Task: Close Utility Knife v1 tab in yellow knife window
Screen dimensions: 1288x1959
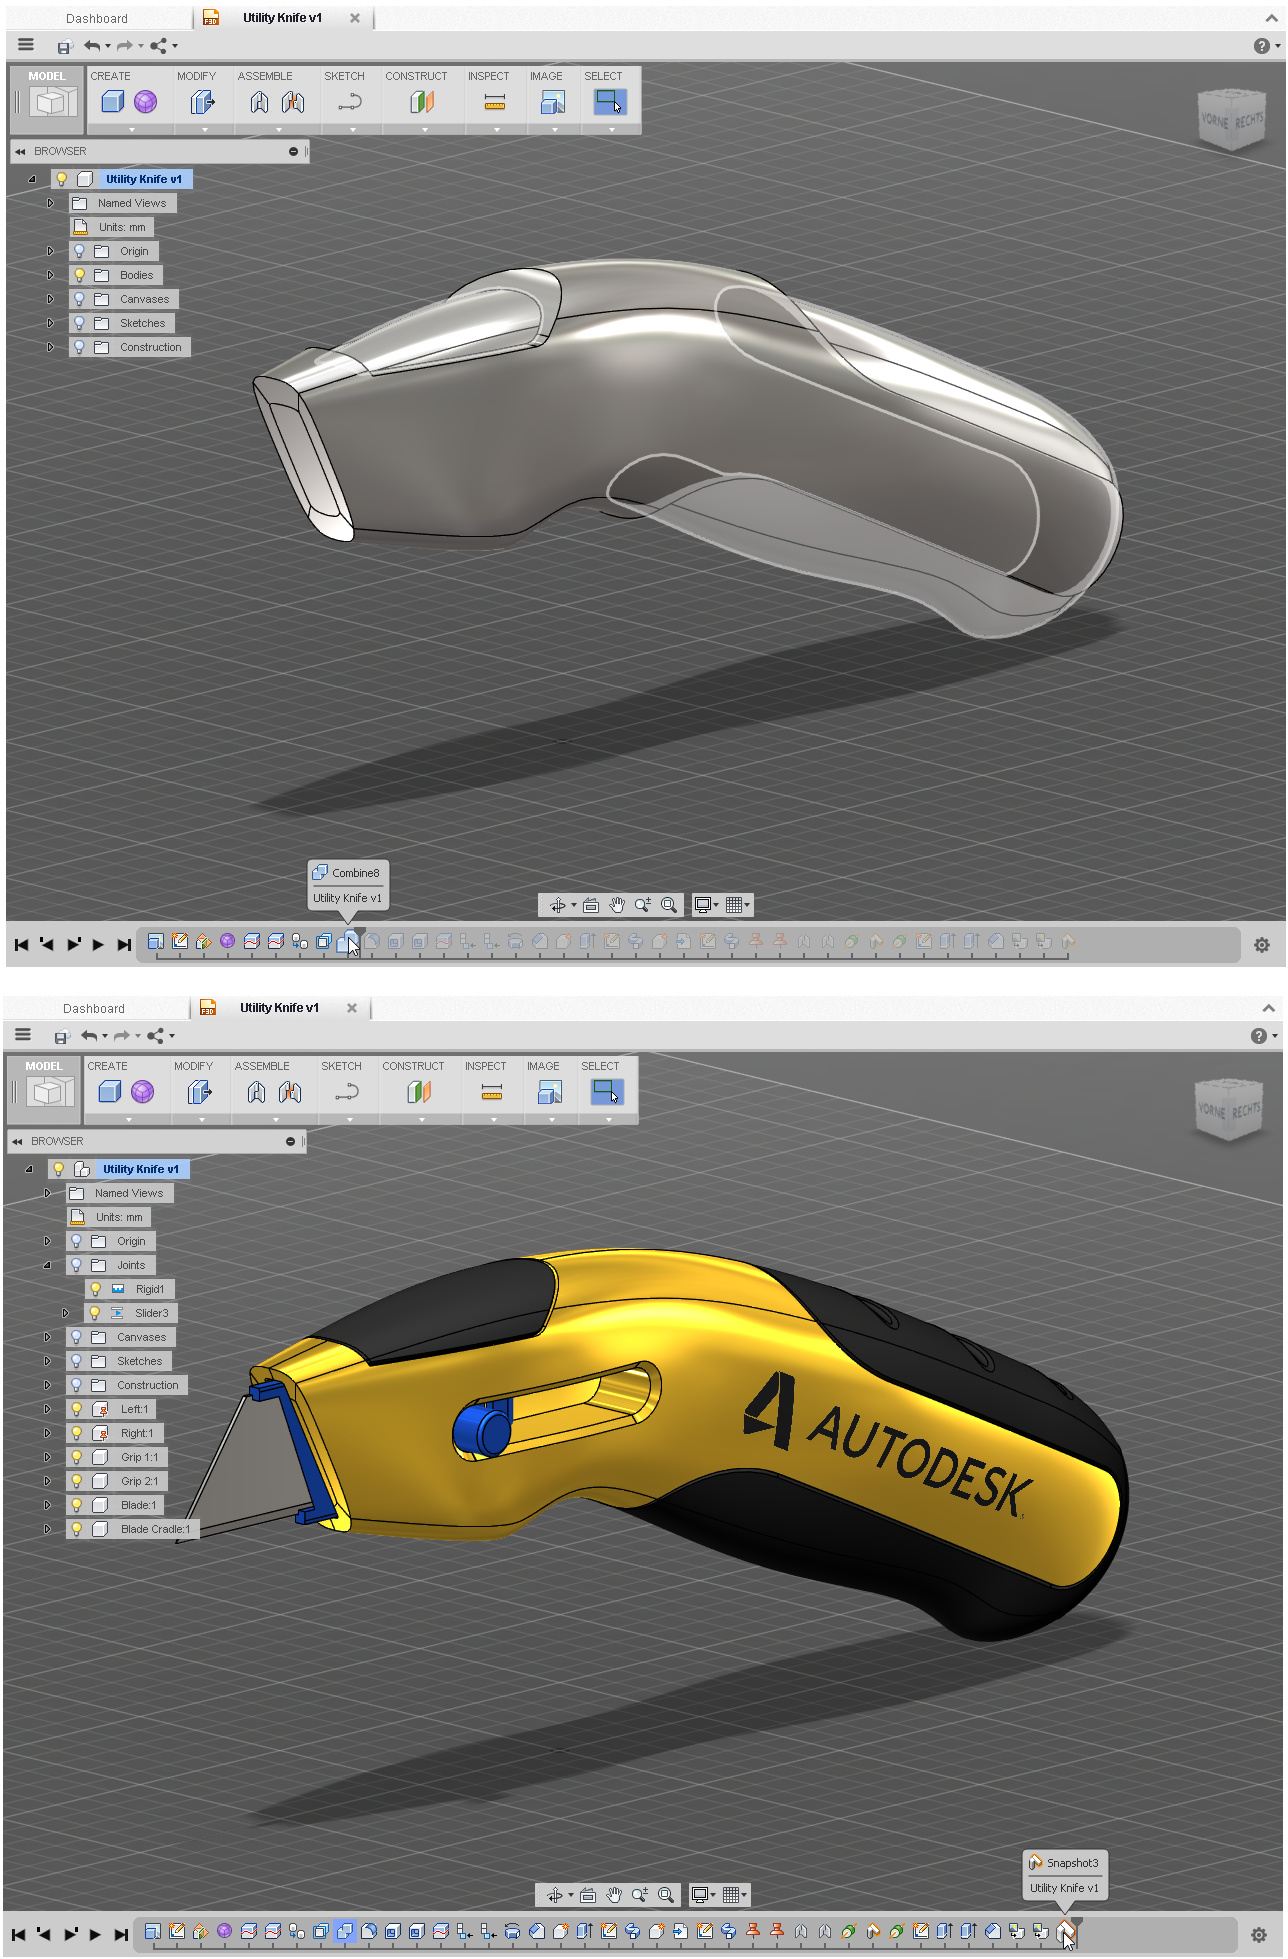Action: [x=352, y=1008]
